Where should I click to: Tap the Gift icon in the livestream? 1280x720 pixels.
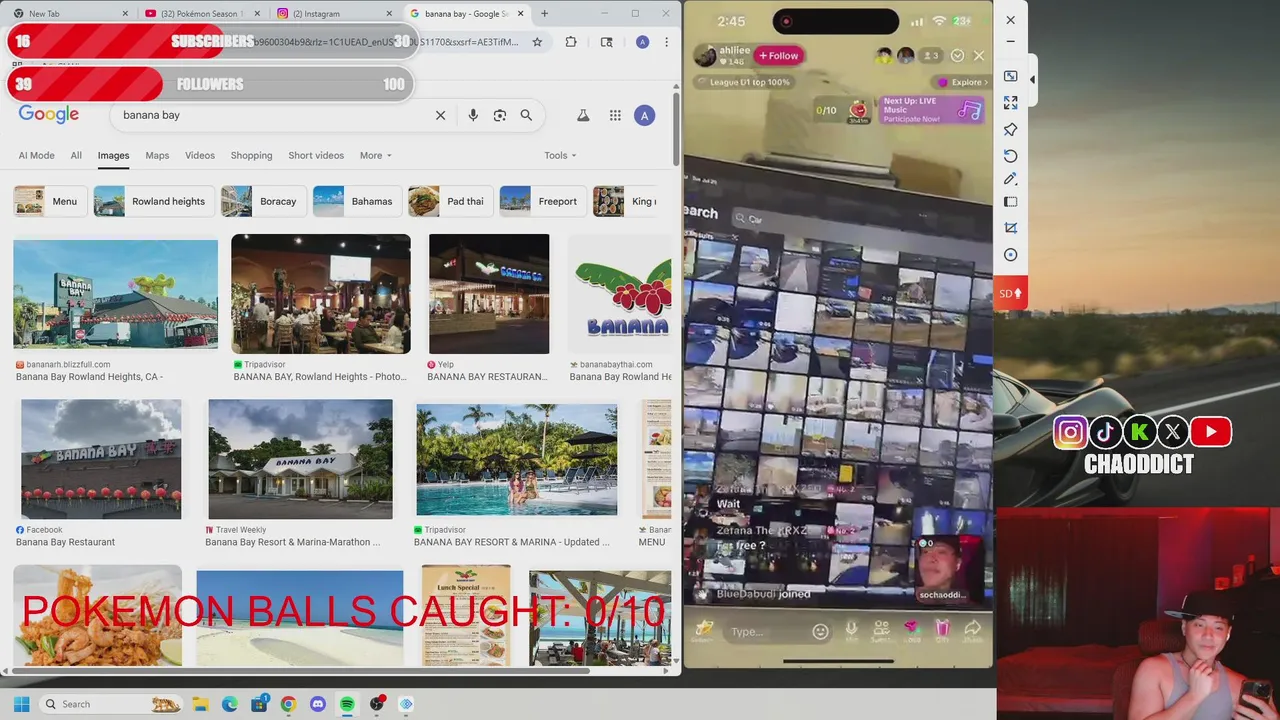point(942,629)
